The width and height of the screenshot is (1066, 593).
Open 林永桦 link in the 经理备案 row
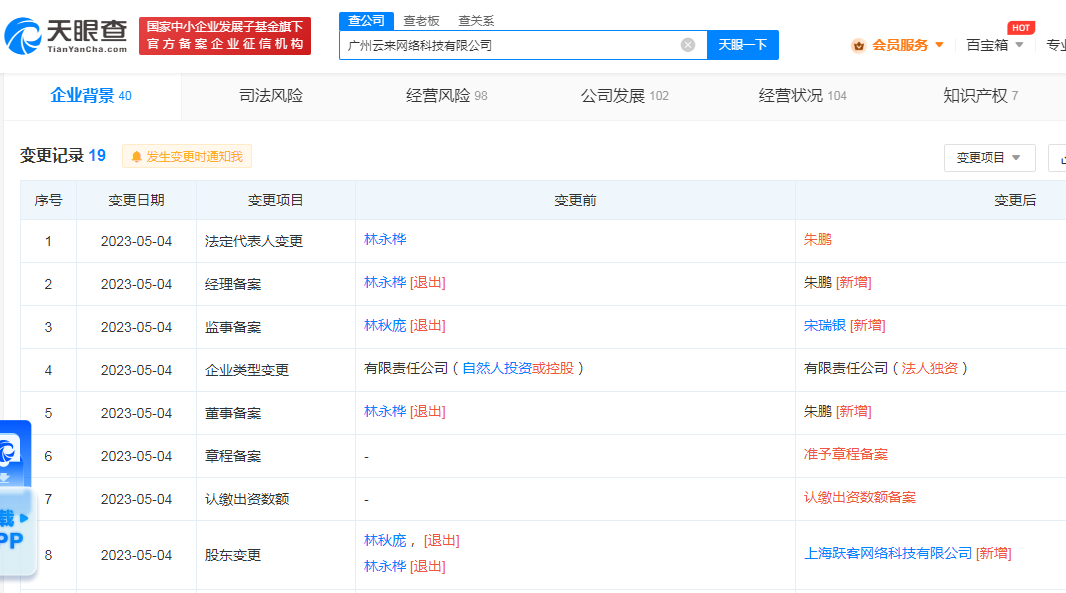385,282
